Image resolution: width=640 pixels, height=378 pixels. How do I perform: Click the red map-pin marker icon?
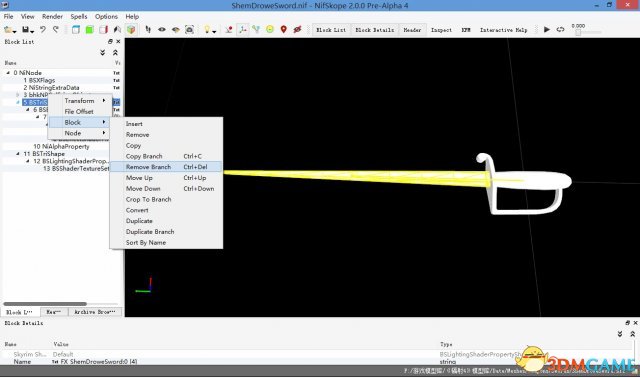pos(284,29)
